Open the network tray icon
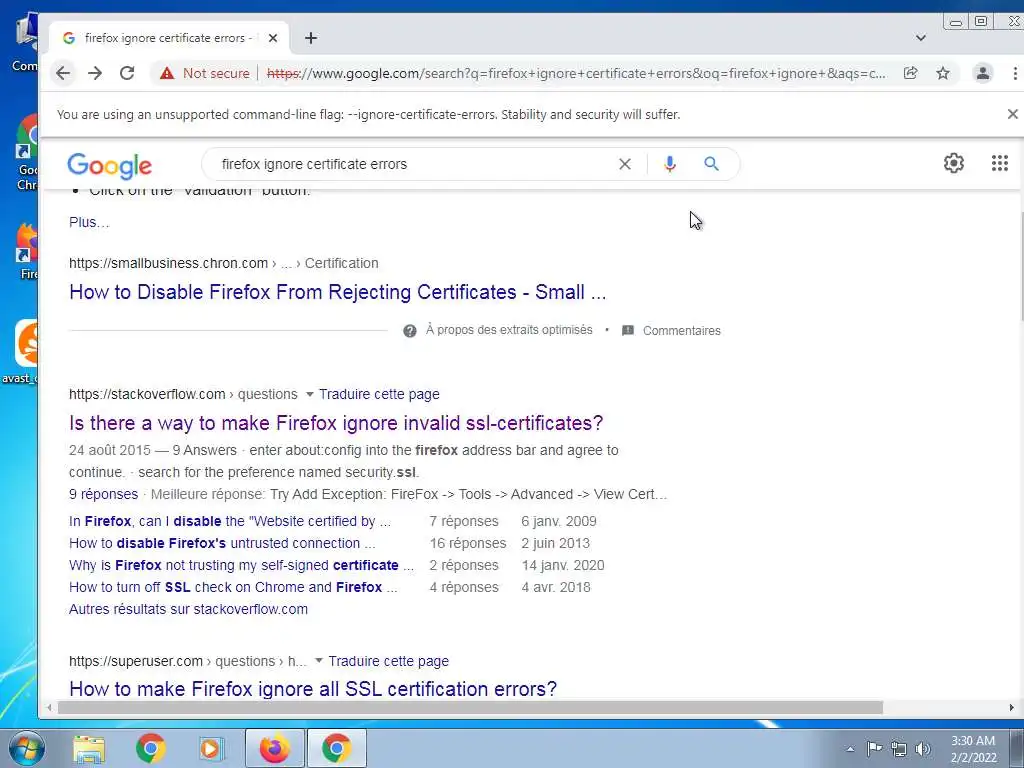1024x768 pixels. [x=899, y=749]
